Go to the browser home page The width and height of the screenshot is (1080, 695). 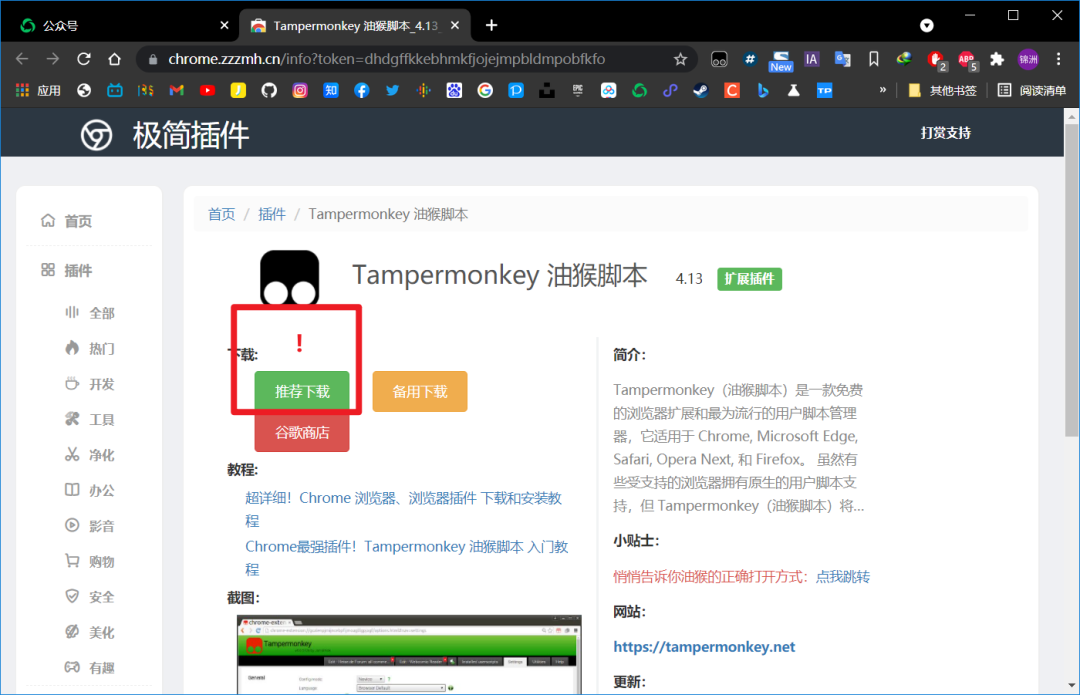click(114, 59)
